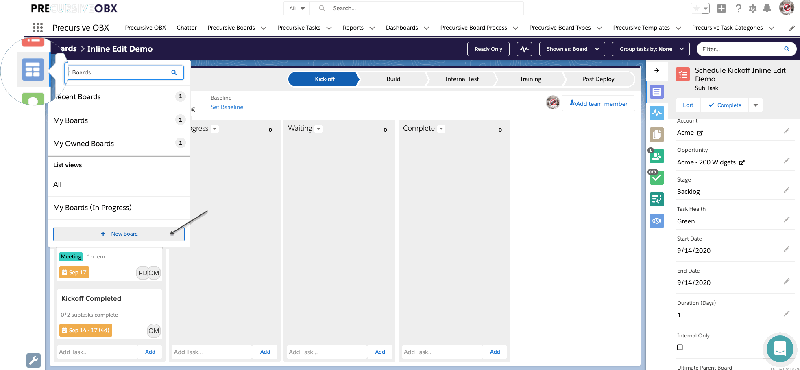Toggle the Read Only button
800x370 pixels.
488,49
